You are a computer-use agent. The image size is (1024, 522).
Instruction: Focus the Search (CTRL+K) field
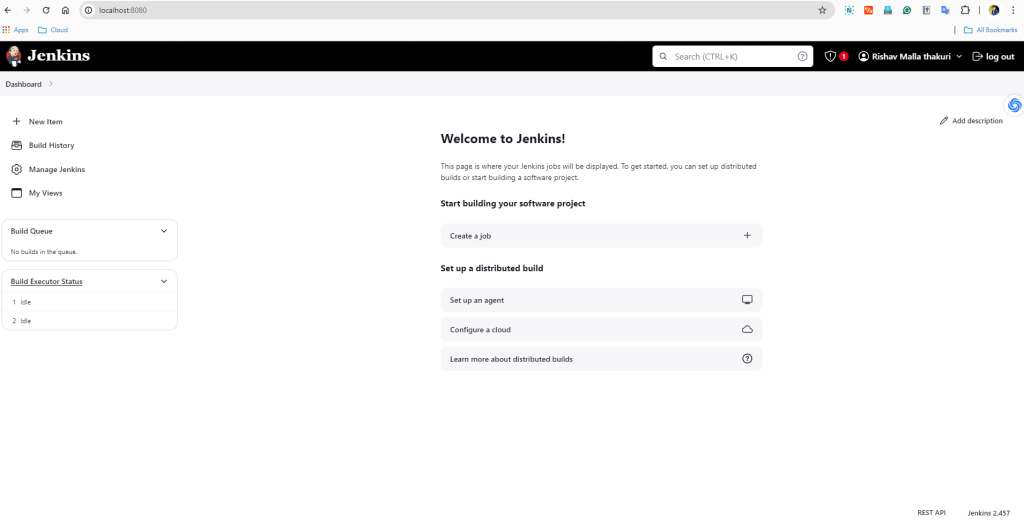click(732, 56)
